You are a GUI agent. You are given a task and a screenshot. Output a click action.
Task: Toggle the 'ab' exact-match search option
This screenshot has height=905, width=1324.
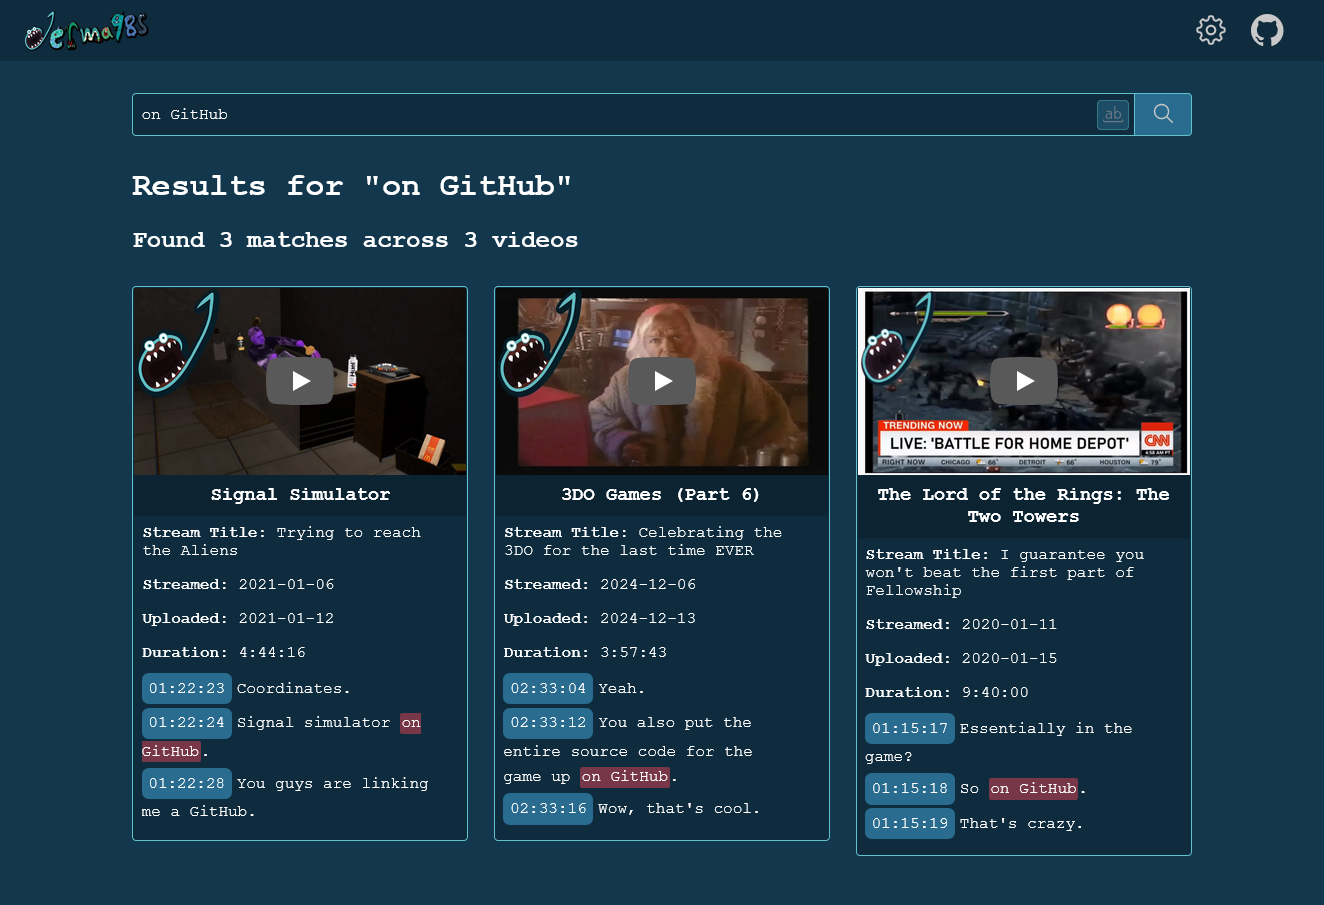tap(1112, 114)
